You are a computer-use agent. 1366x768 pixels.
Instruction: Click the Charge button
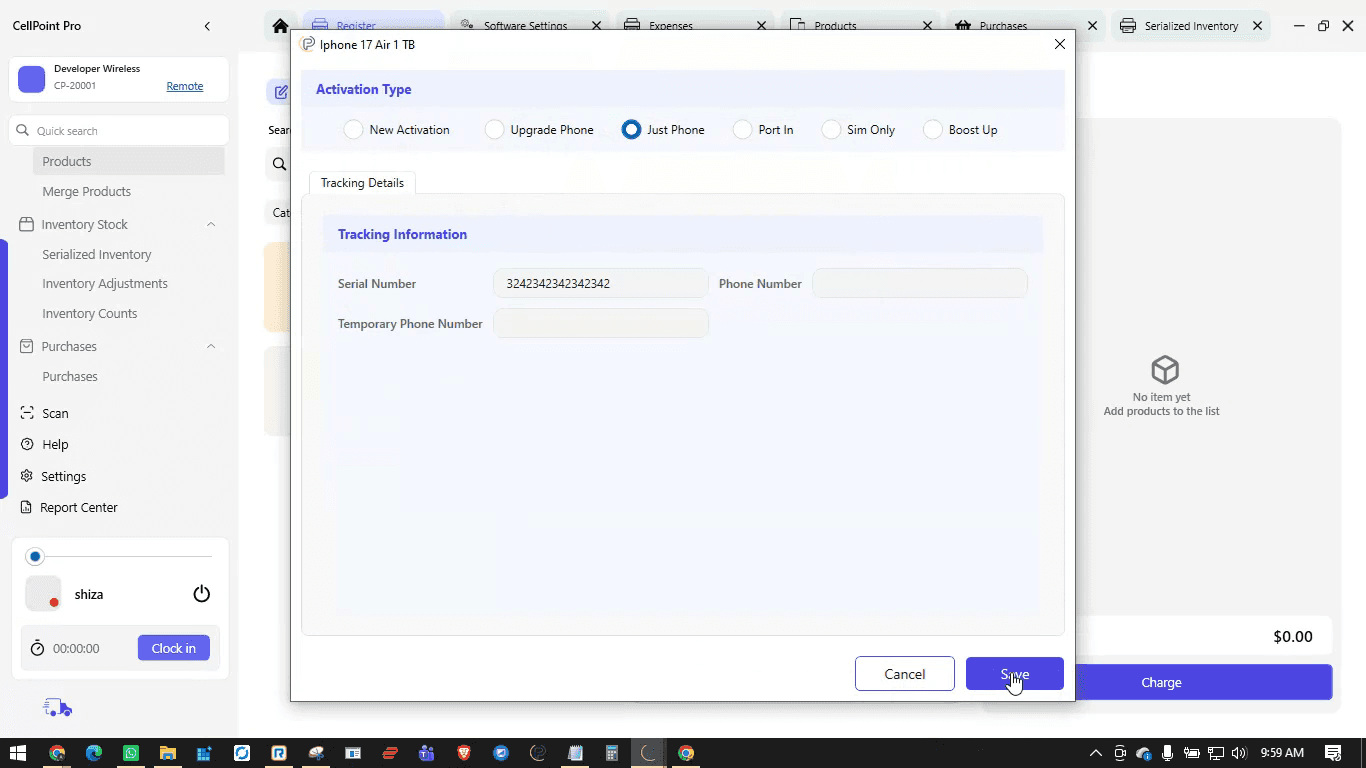pos(1161,682)
